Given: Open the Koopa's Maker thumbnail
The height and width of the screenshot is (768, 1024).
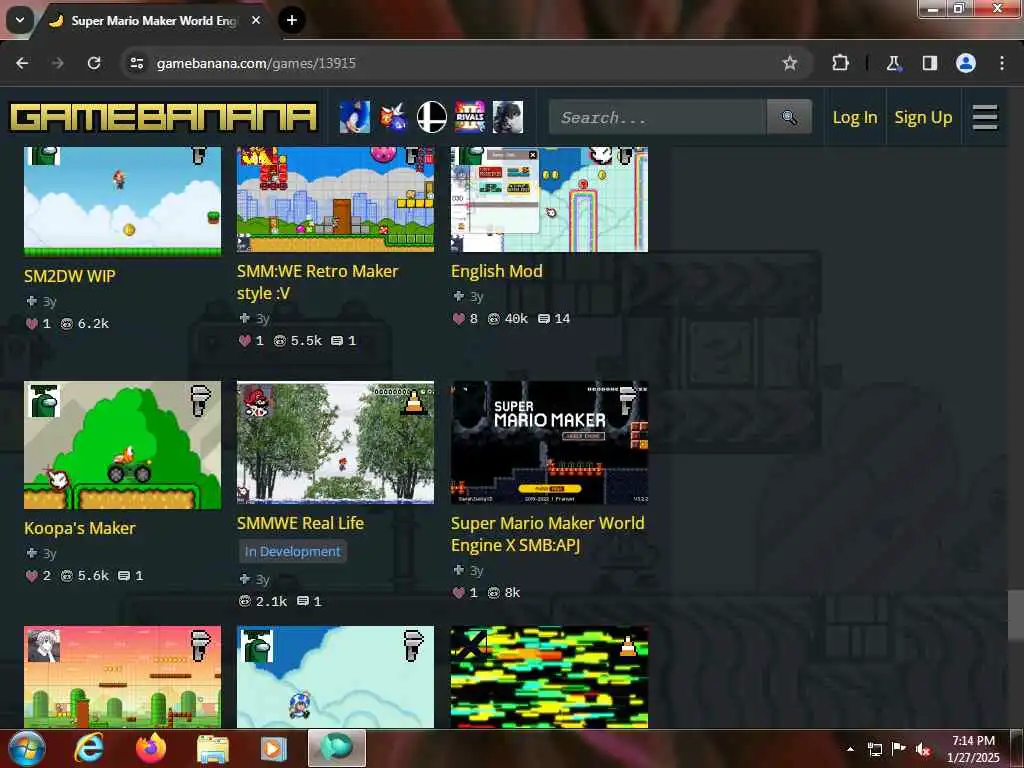Looking at the screenshot, I should click(x=123, y=445).
